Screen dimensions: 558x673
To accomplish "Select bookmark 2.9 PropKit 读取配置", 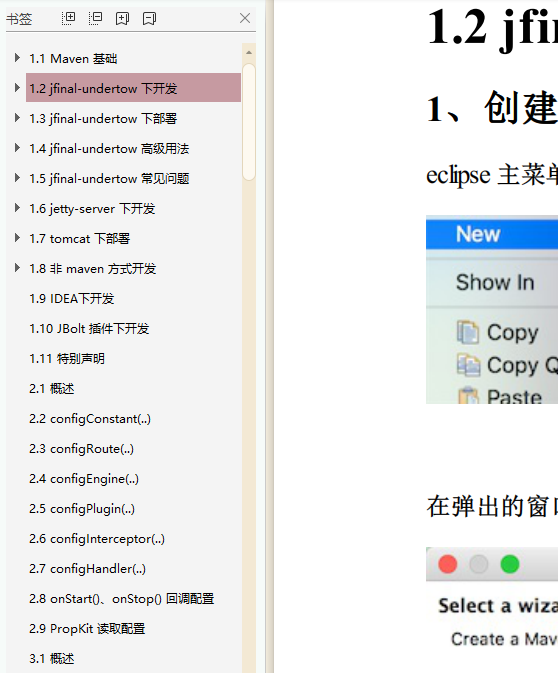I will 87,629.
